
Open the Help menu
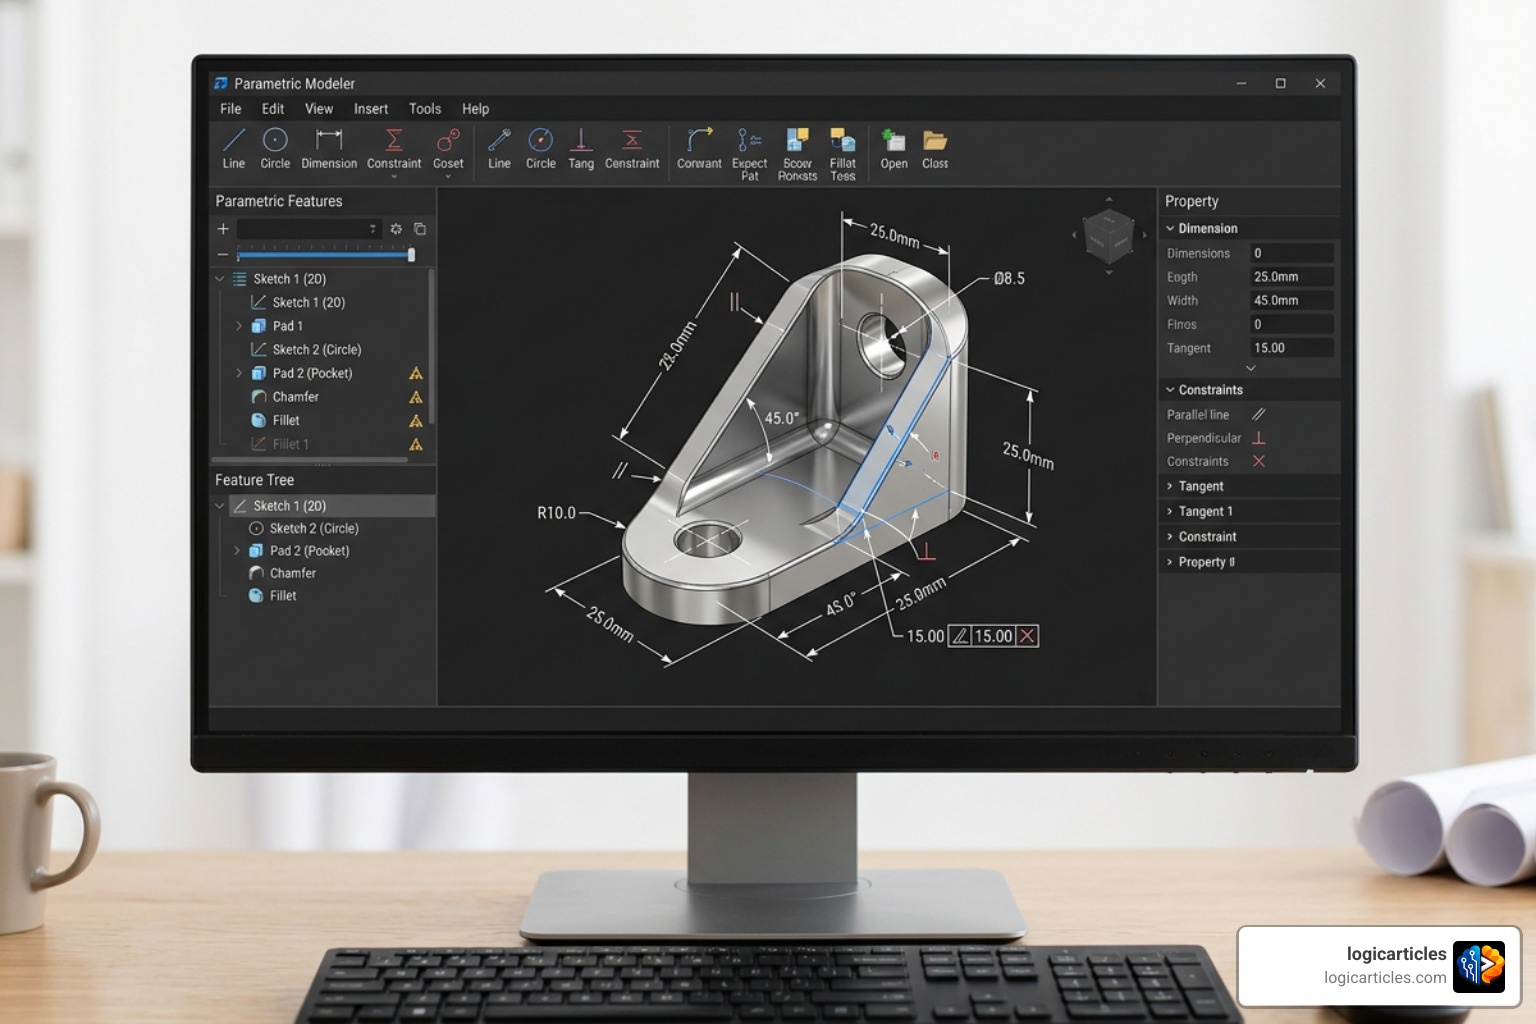click(476, 109)
